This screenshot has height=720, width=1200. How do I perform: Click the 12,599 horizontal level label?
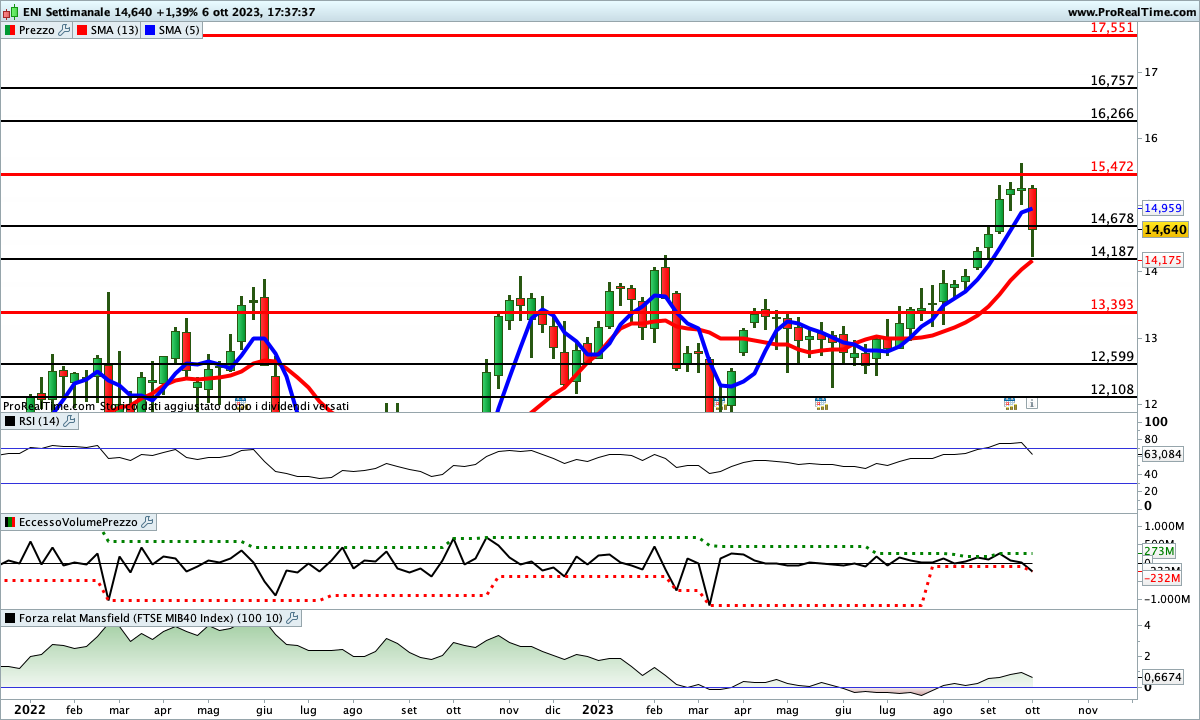1112,356
